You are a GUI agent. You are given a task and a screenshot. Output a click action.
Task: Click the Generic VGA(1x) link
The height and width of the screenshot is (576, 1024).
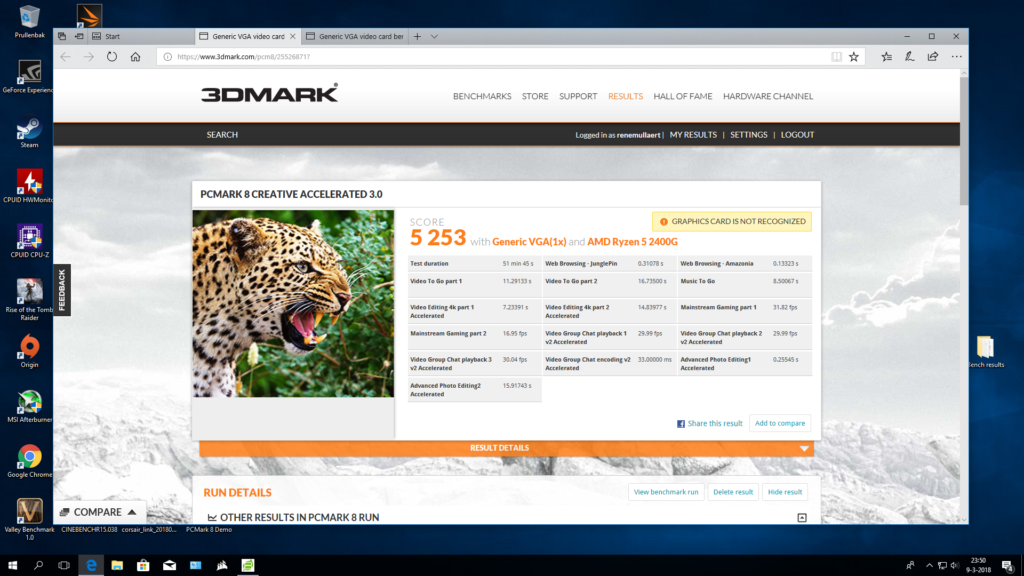point(529,242)
